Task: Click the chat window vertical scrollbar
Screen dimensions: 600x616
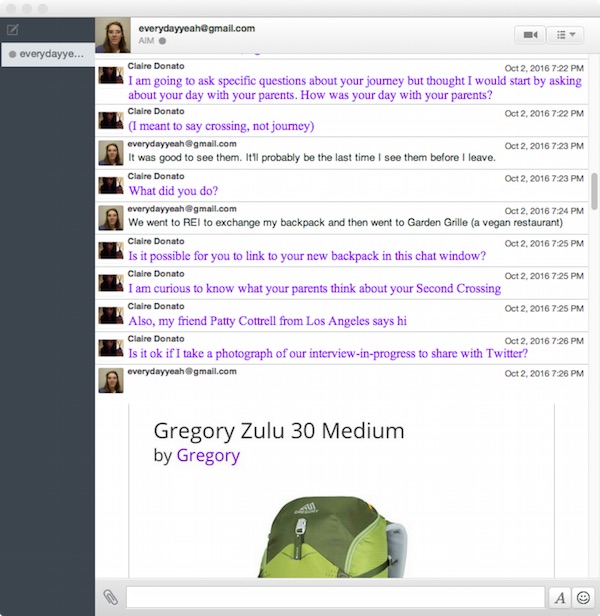Action: pos(594,191)
